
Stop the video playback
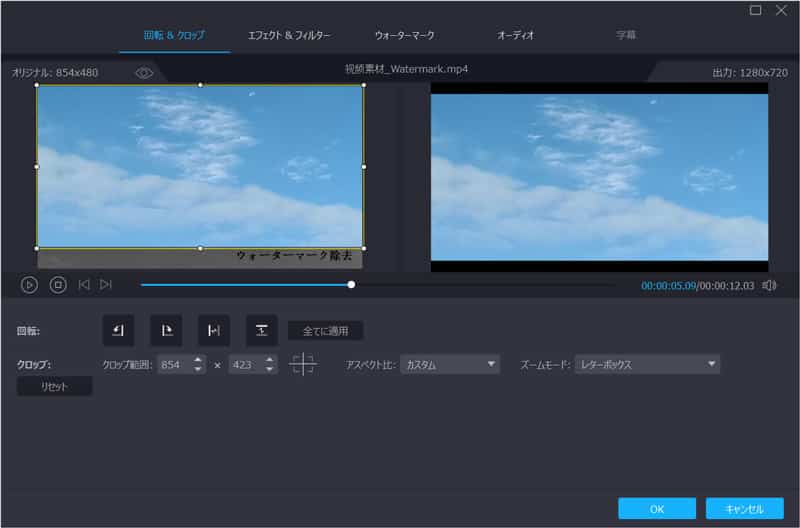point(58,285)
